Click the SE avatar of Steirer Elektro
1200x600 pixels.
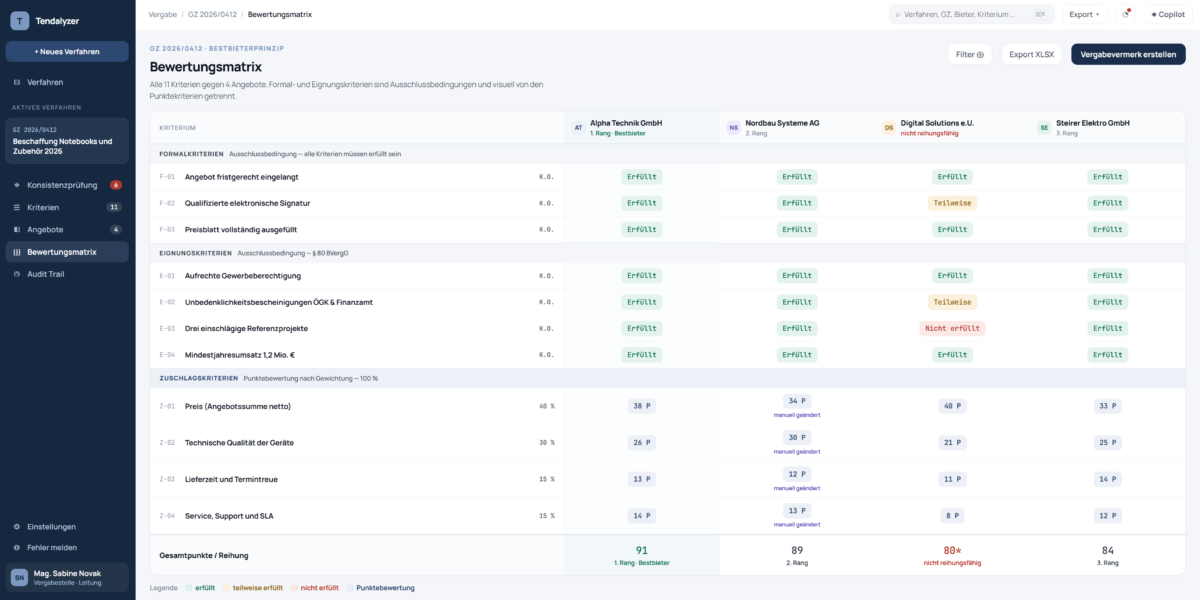(1044, 128)
